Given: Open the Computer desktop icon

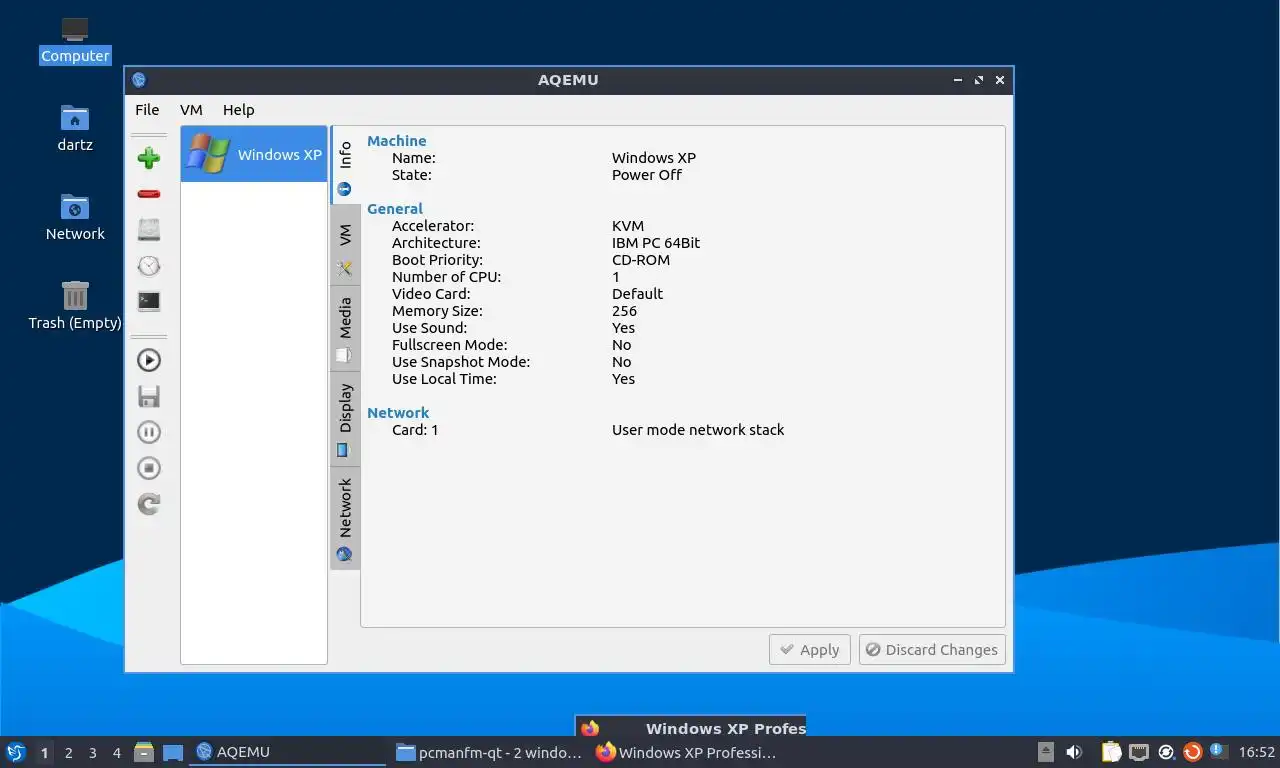Looking at the screenshot, I should (x=75, y=40).
